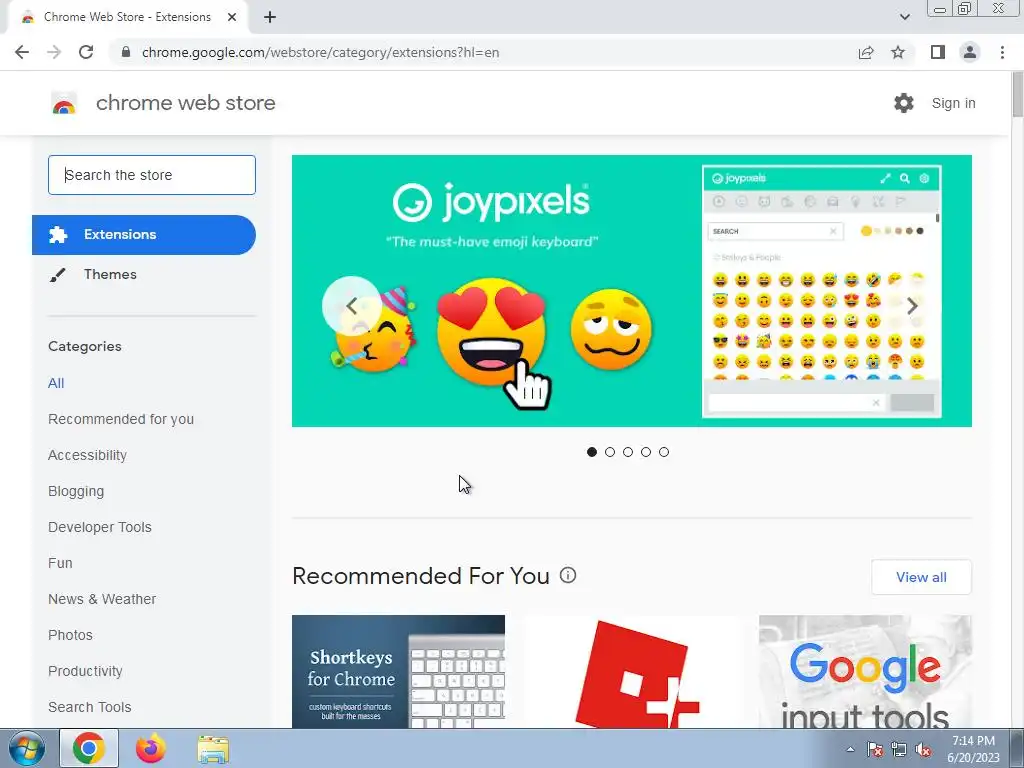The width and height of the screenshot is (1024, 768).
Task: Close the Chrome Web Store tab
Action: pos(232,17)
